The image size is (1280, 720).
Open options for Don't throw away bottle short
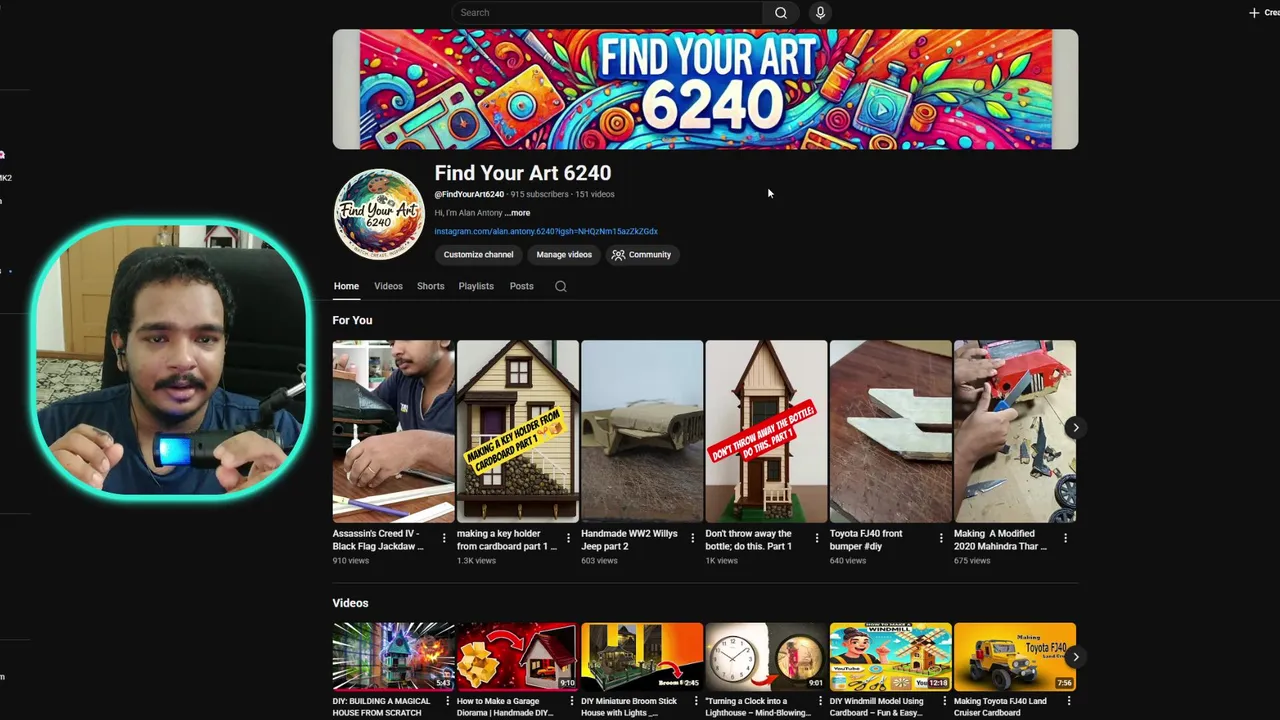(816, 538)
